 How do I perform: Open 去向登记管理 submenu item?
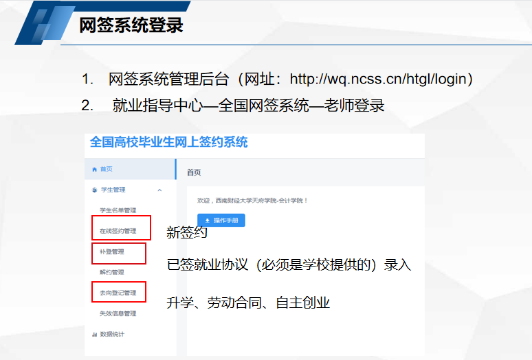coord(118,293)
